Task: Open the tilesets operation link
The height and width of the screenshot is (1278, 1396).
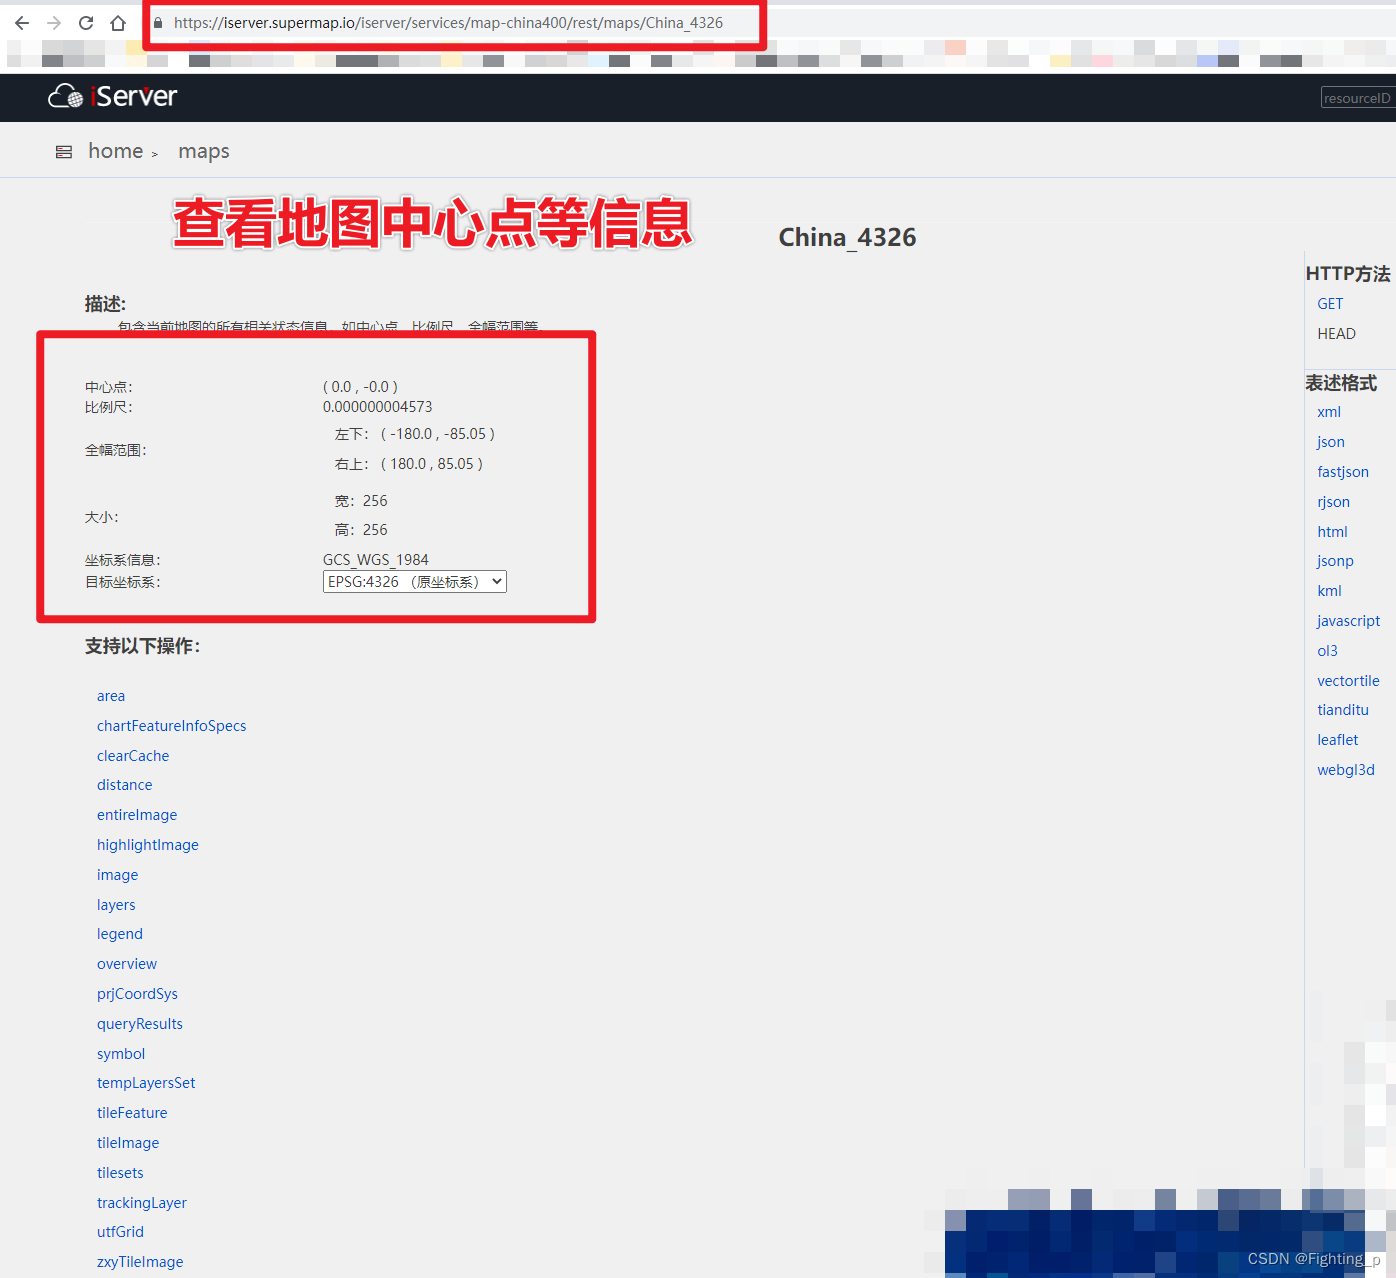Action: 120,1173
